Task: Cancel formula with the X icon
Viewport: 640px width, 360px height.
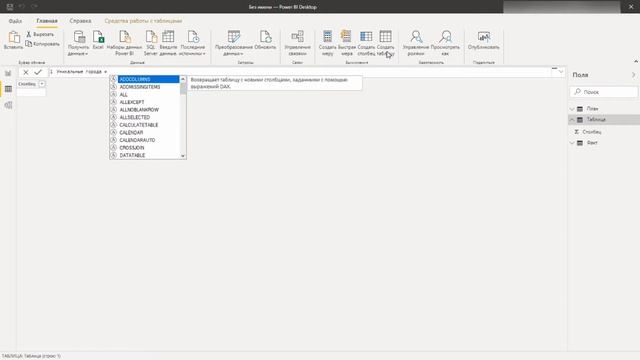Action: pyautogui.click(x=26, y=72)
